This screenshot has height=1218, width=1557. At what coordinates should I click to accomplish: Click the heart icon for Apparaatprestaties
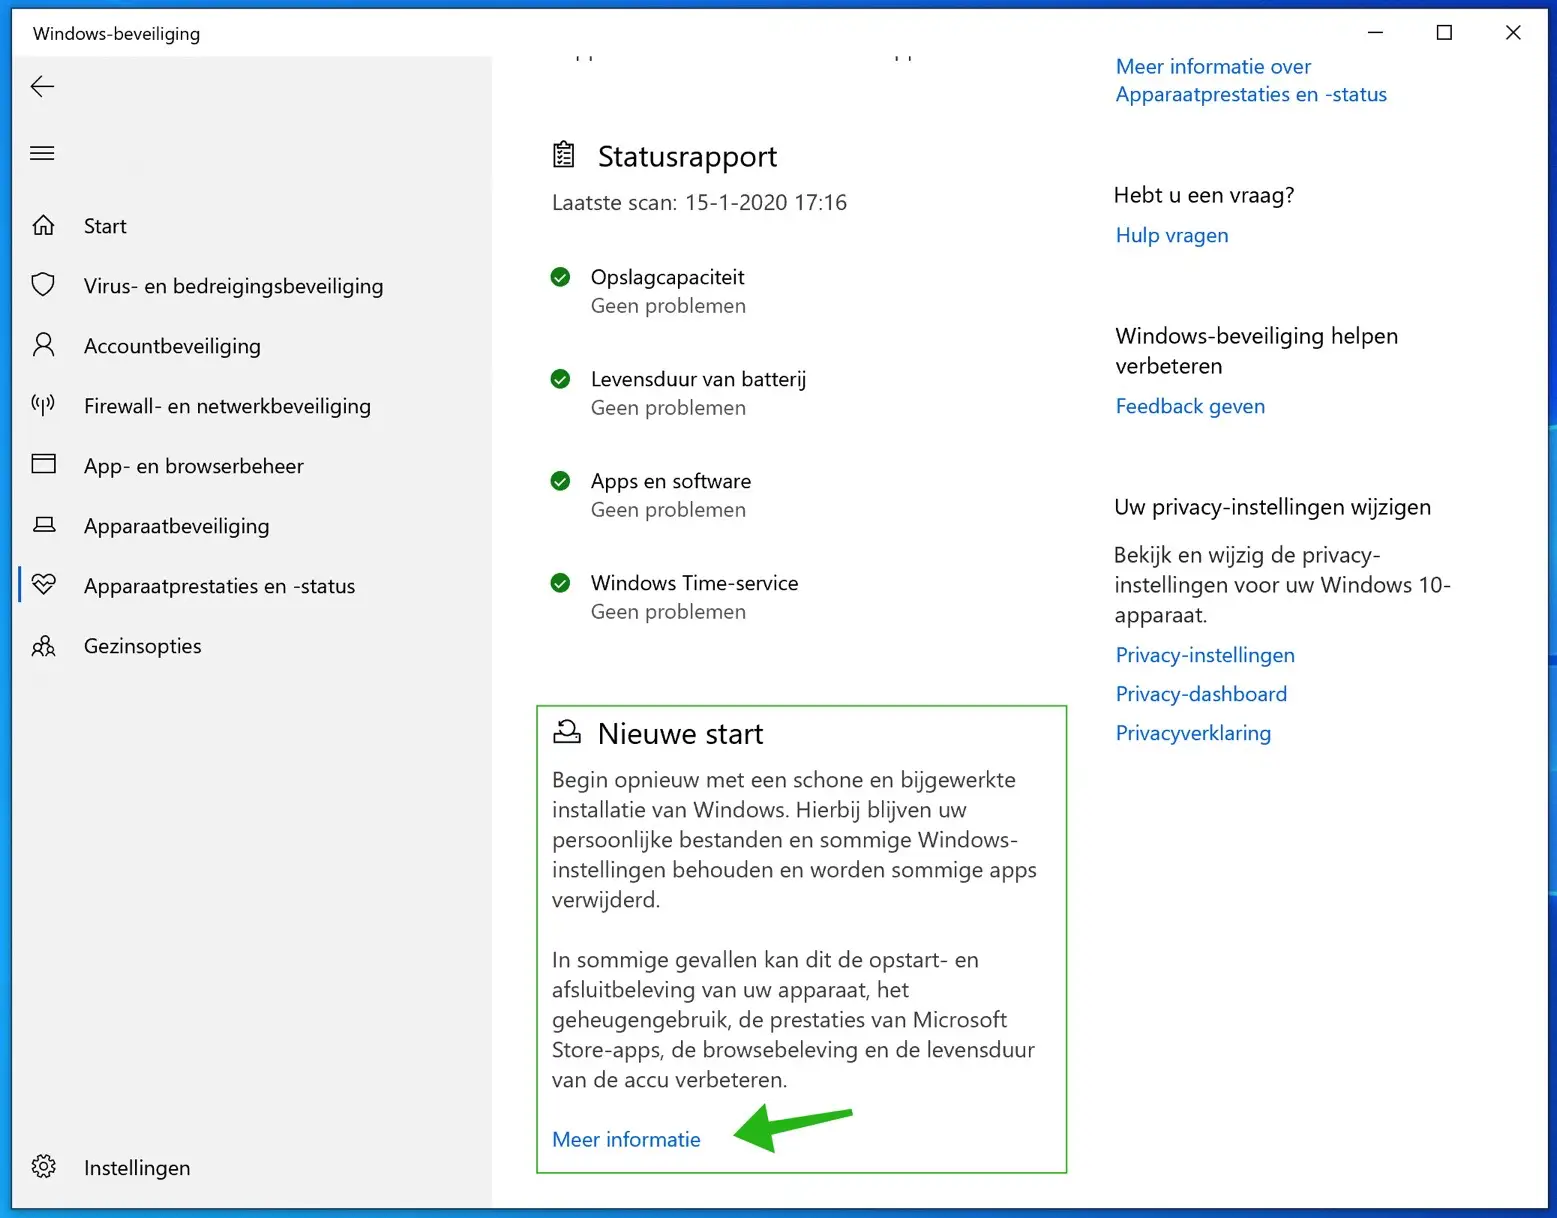point(43,584)
